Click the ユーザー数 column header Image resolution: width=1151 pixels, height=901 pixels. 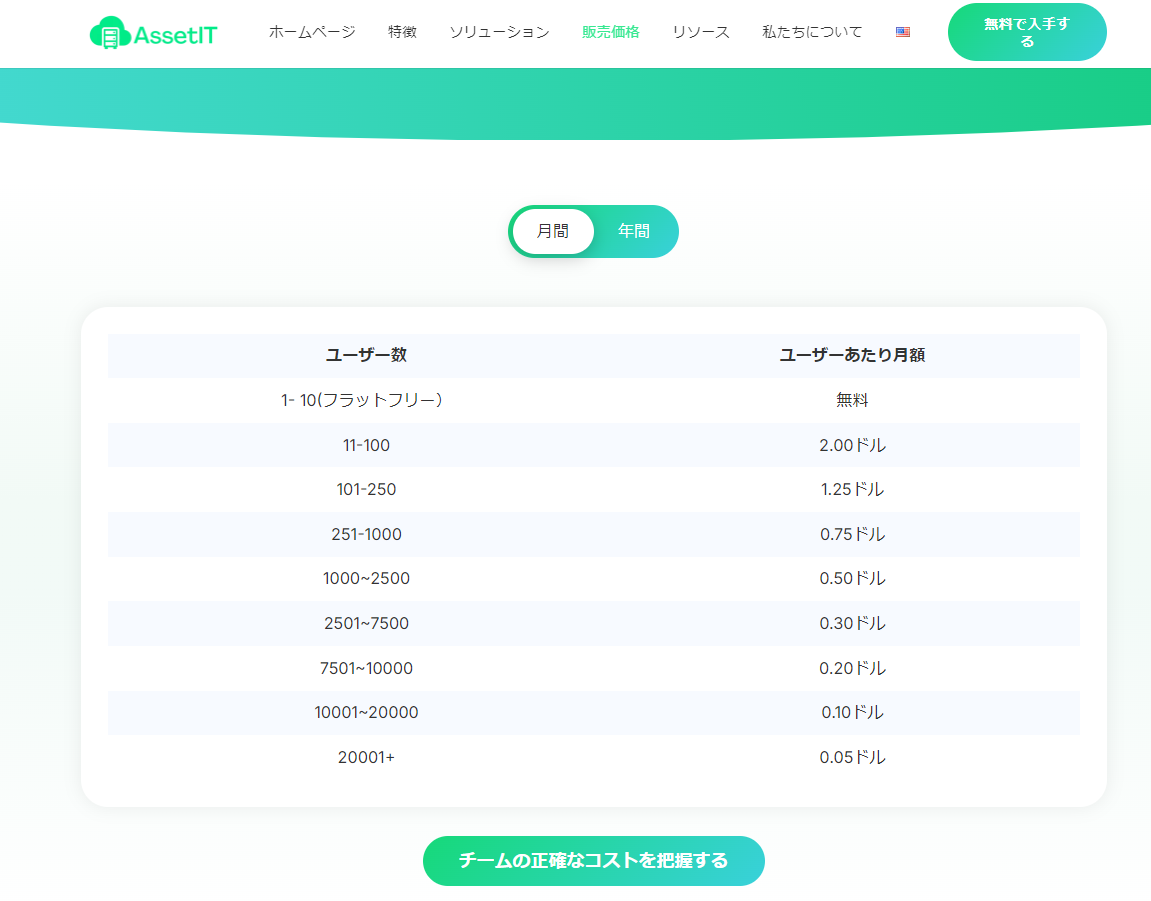[366, 355]
